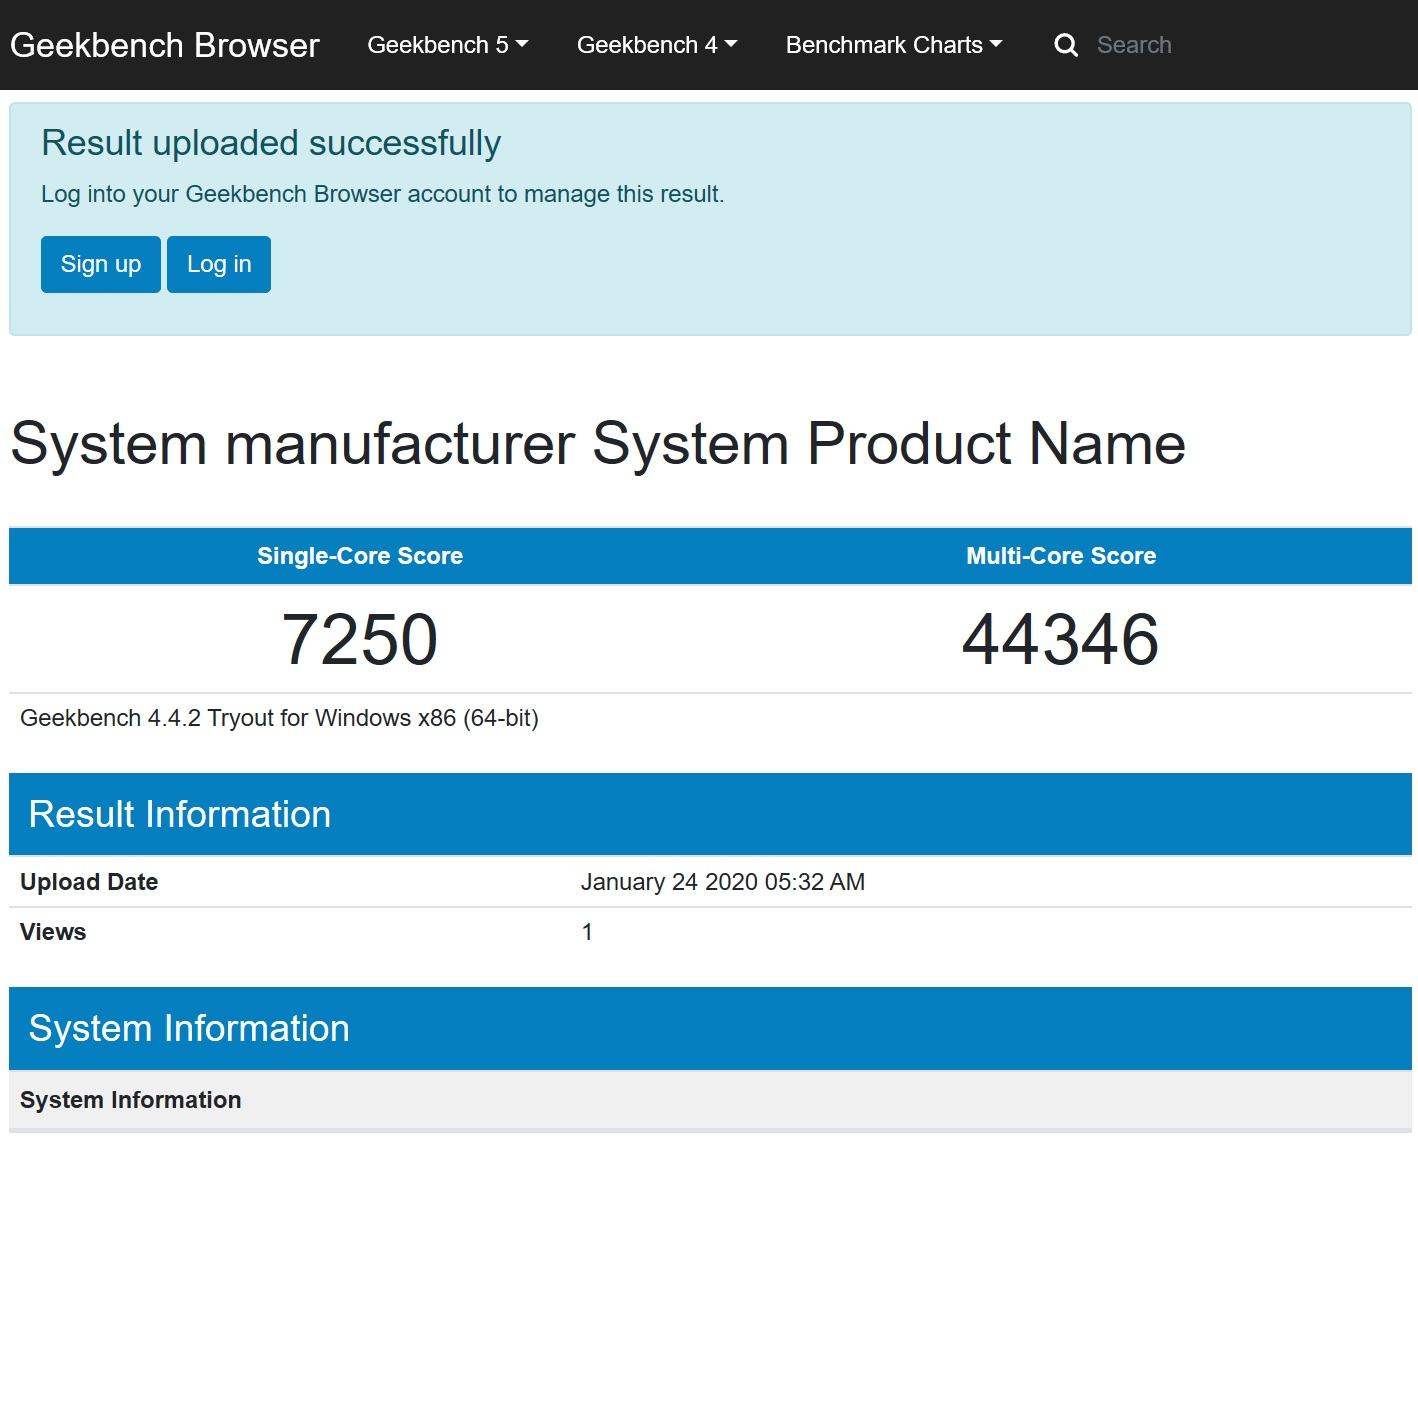This screenshot has height=1403, width=1418.
Task: Click the Sign up button
Action: pyautogui.click(x=101, y=264)
